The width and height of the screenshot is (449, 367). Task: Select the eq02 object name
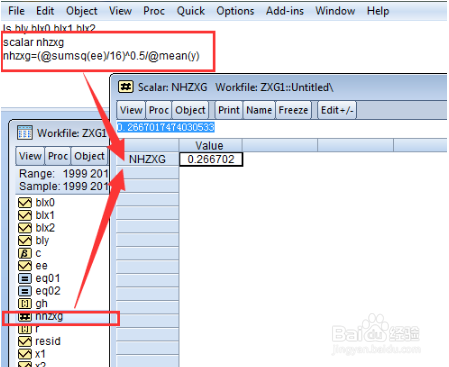point(48,291)
